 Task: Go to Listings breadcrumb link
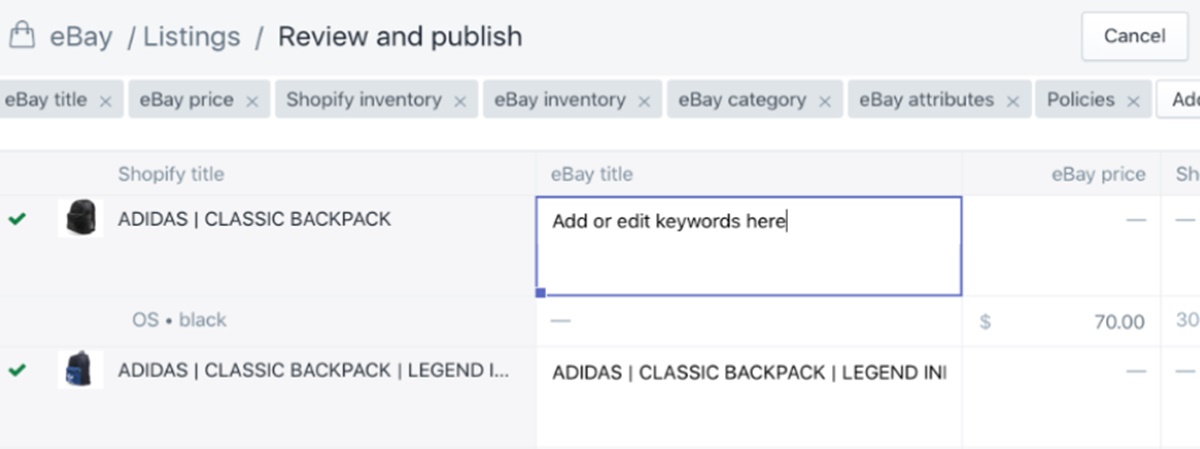[192, 37]
